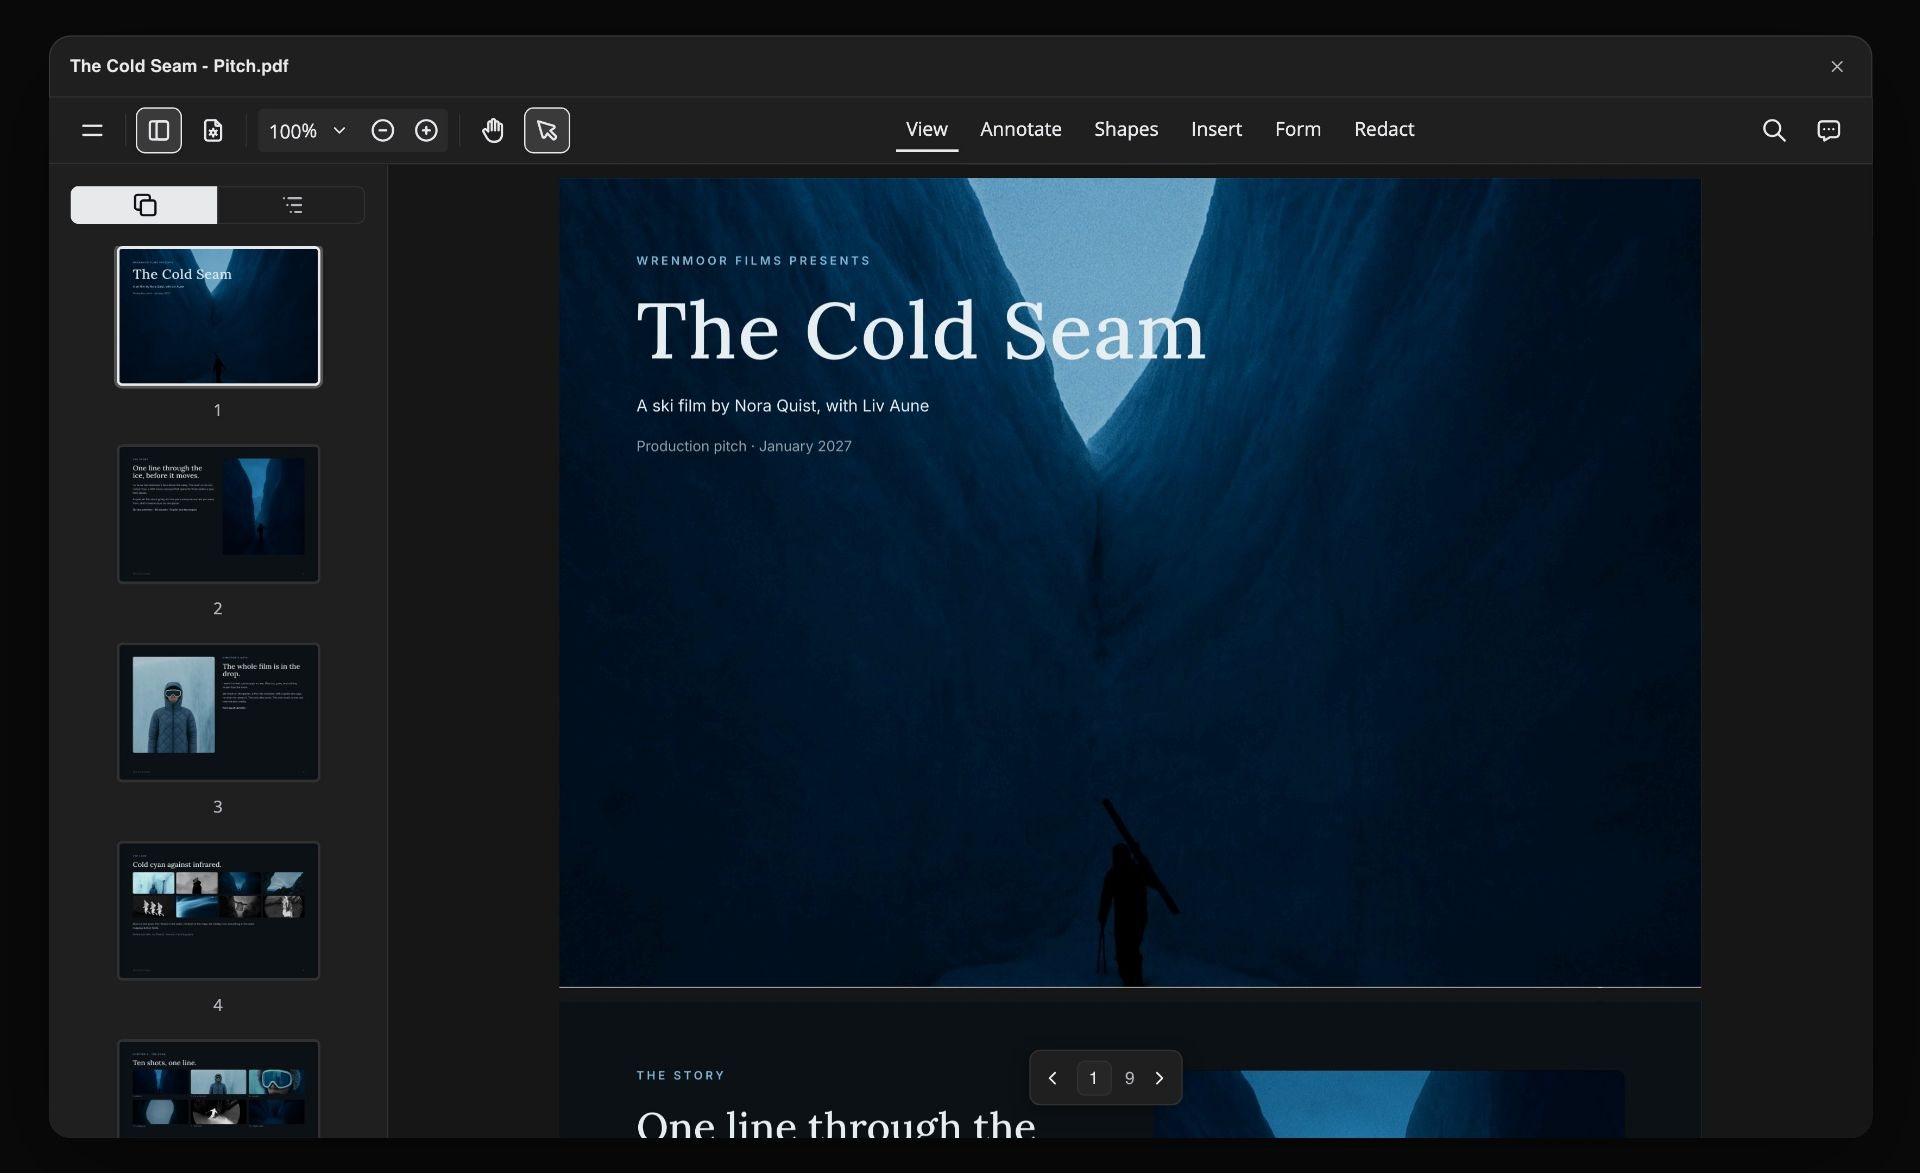
Task: Select the hand pan tool
Action: (x=493, y=130)
